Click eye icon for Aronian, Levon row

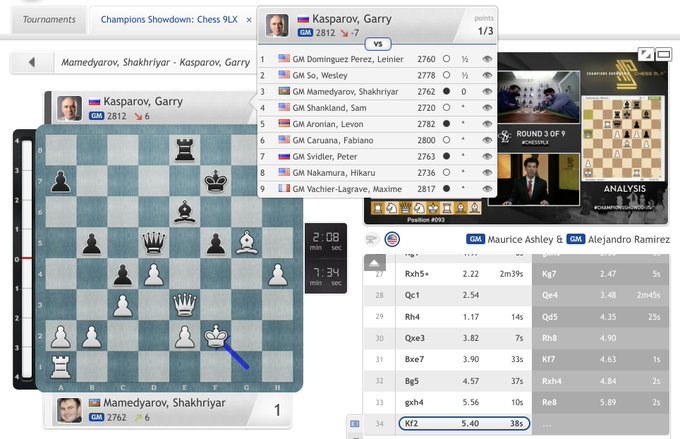[x=487, y=124]
